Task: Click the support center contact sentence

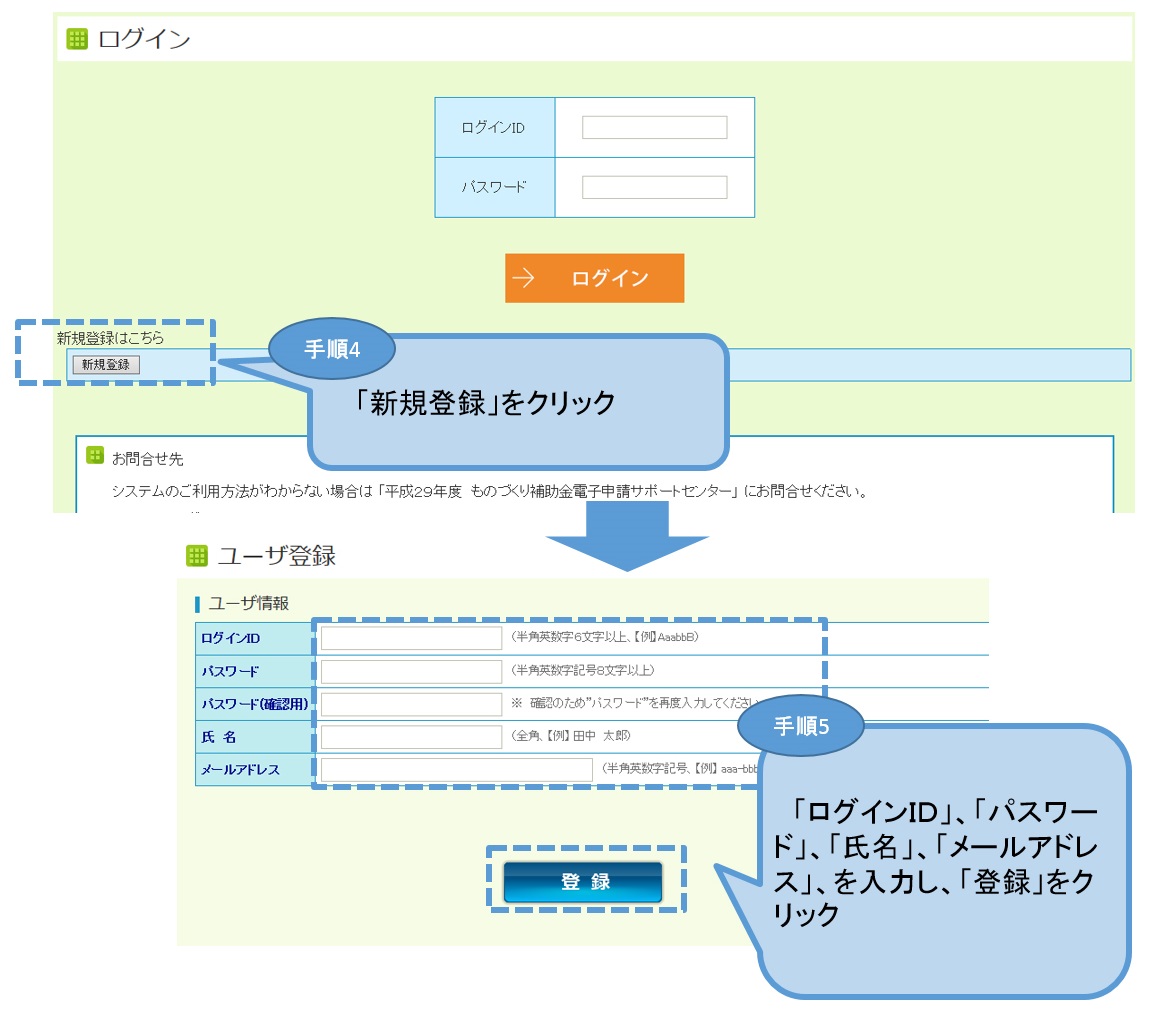Action: [490, 491]
